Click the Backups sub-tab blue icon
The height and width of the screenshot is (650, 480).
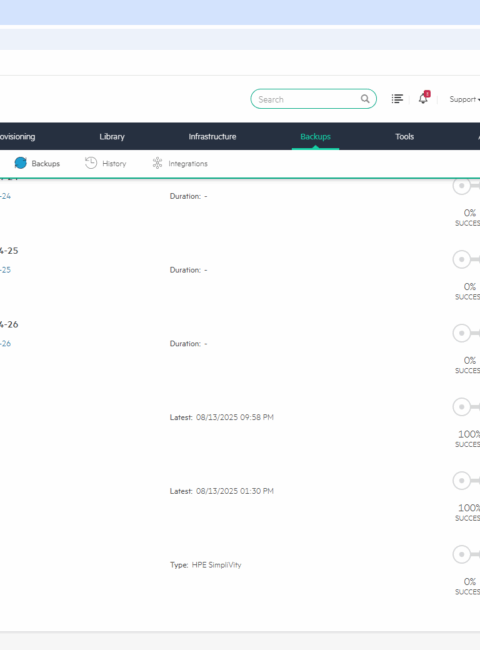[20, 163]
